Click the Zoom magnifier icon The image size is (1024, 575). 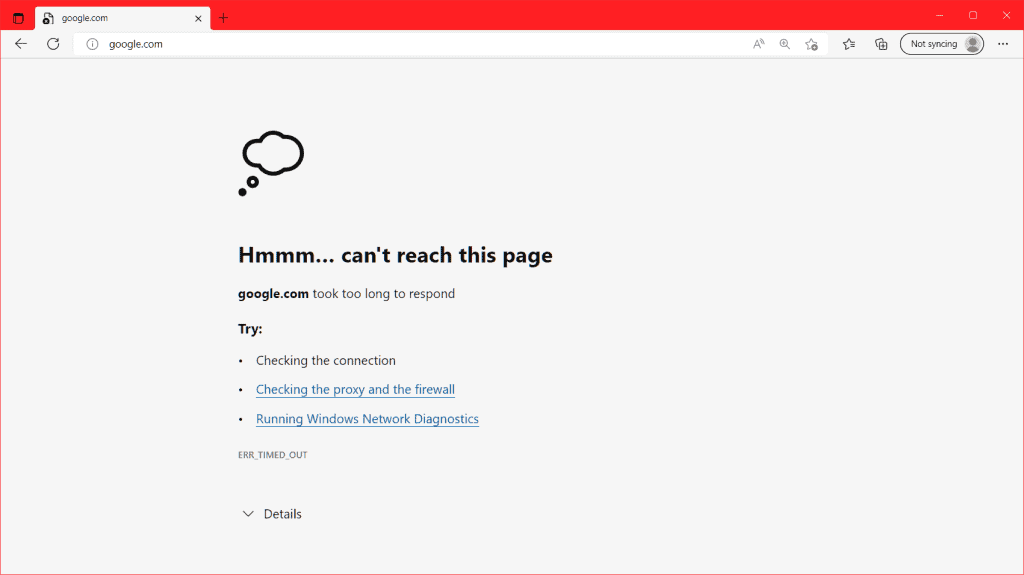point(785,44)
